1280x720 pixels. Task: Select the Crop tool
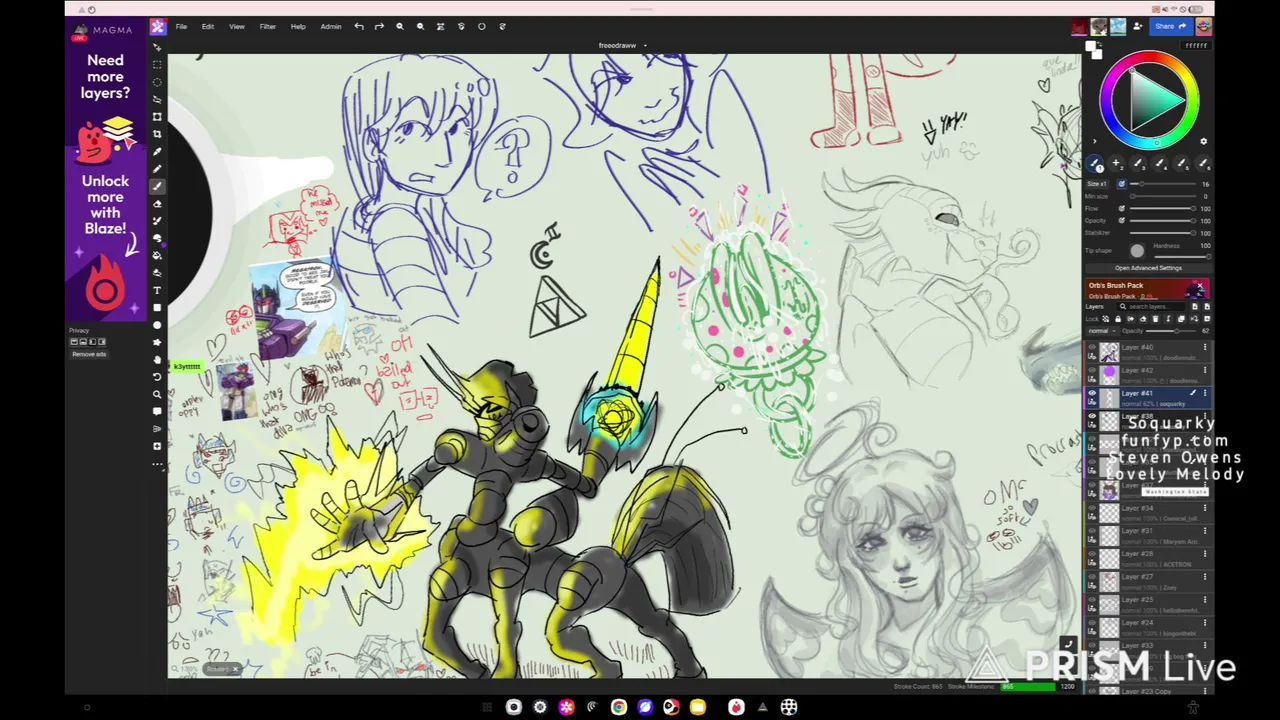tap(157, 134)
